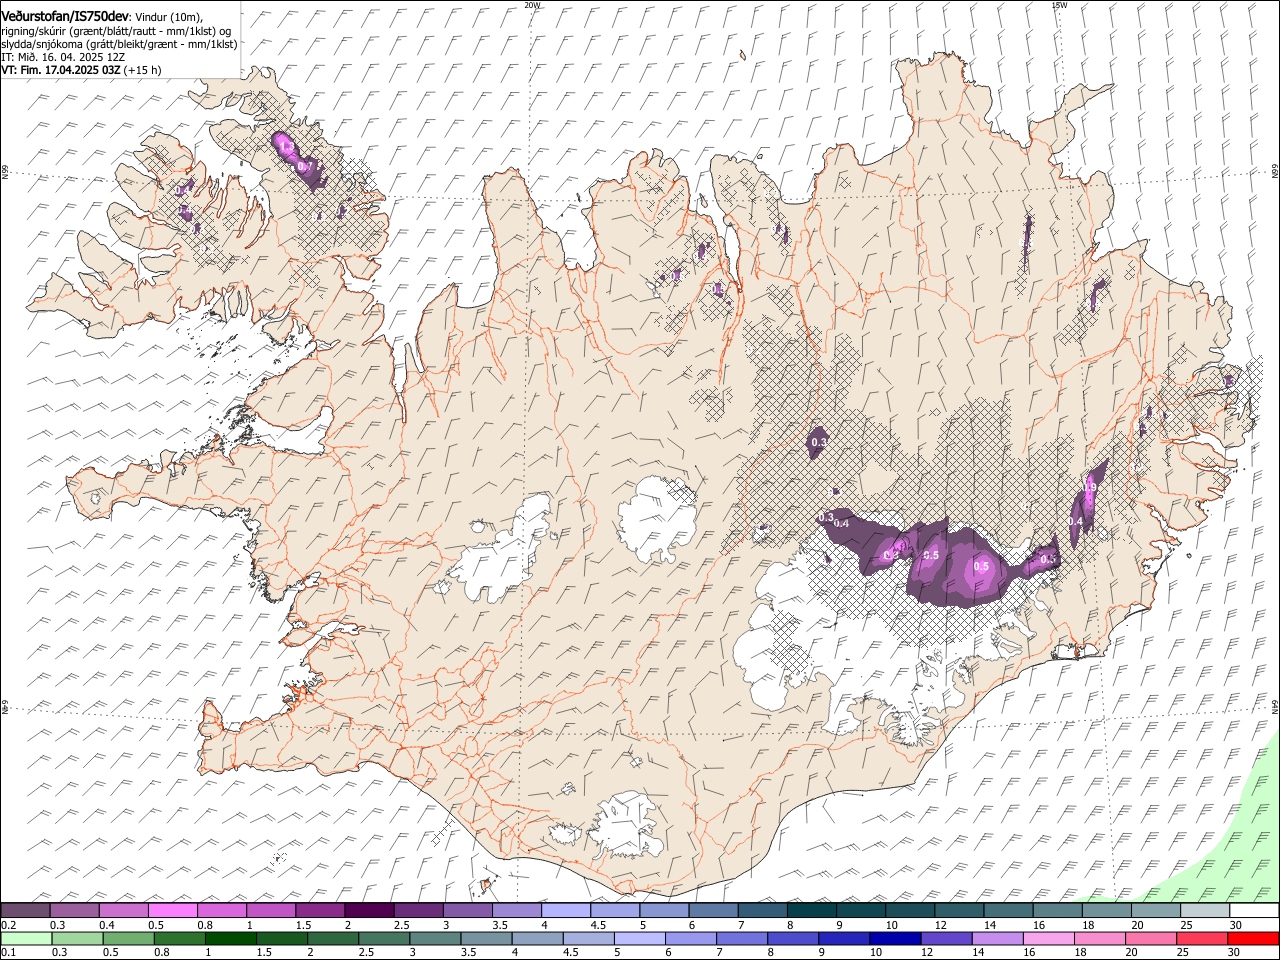This screenshot has height=960, width=1280.
Task: Pick darkest green swatch between 1 and 1.5
Action: pyautogui.click(x=230, y=938)
